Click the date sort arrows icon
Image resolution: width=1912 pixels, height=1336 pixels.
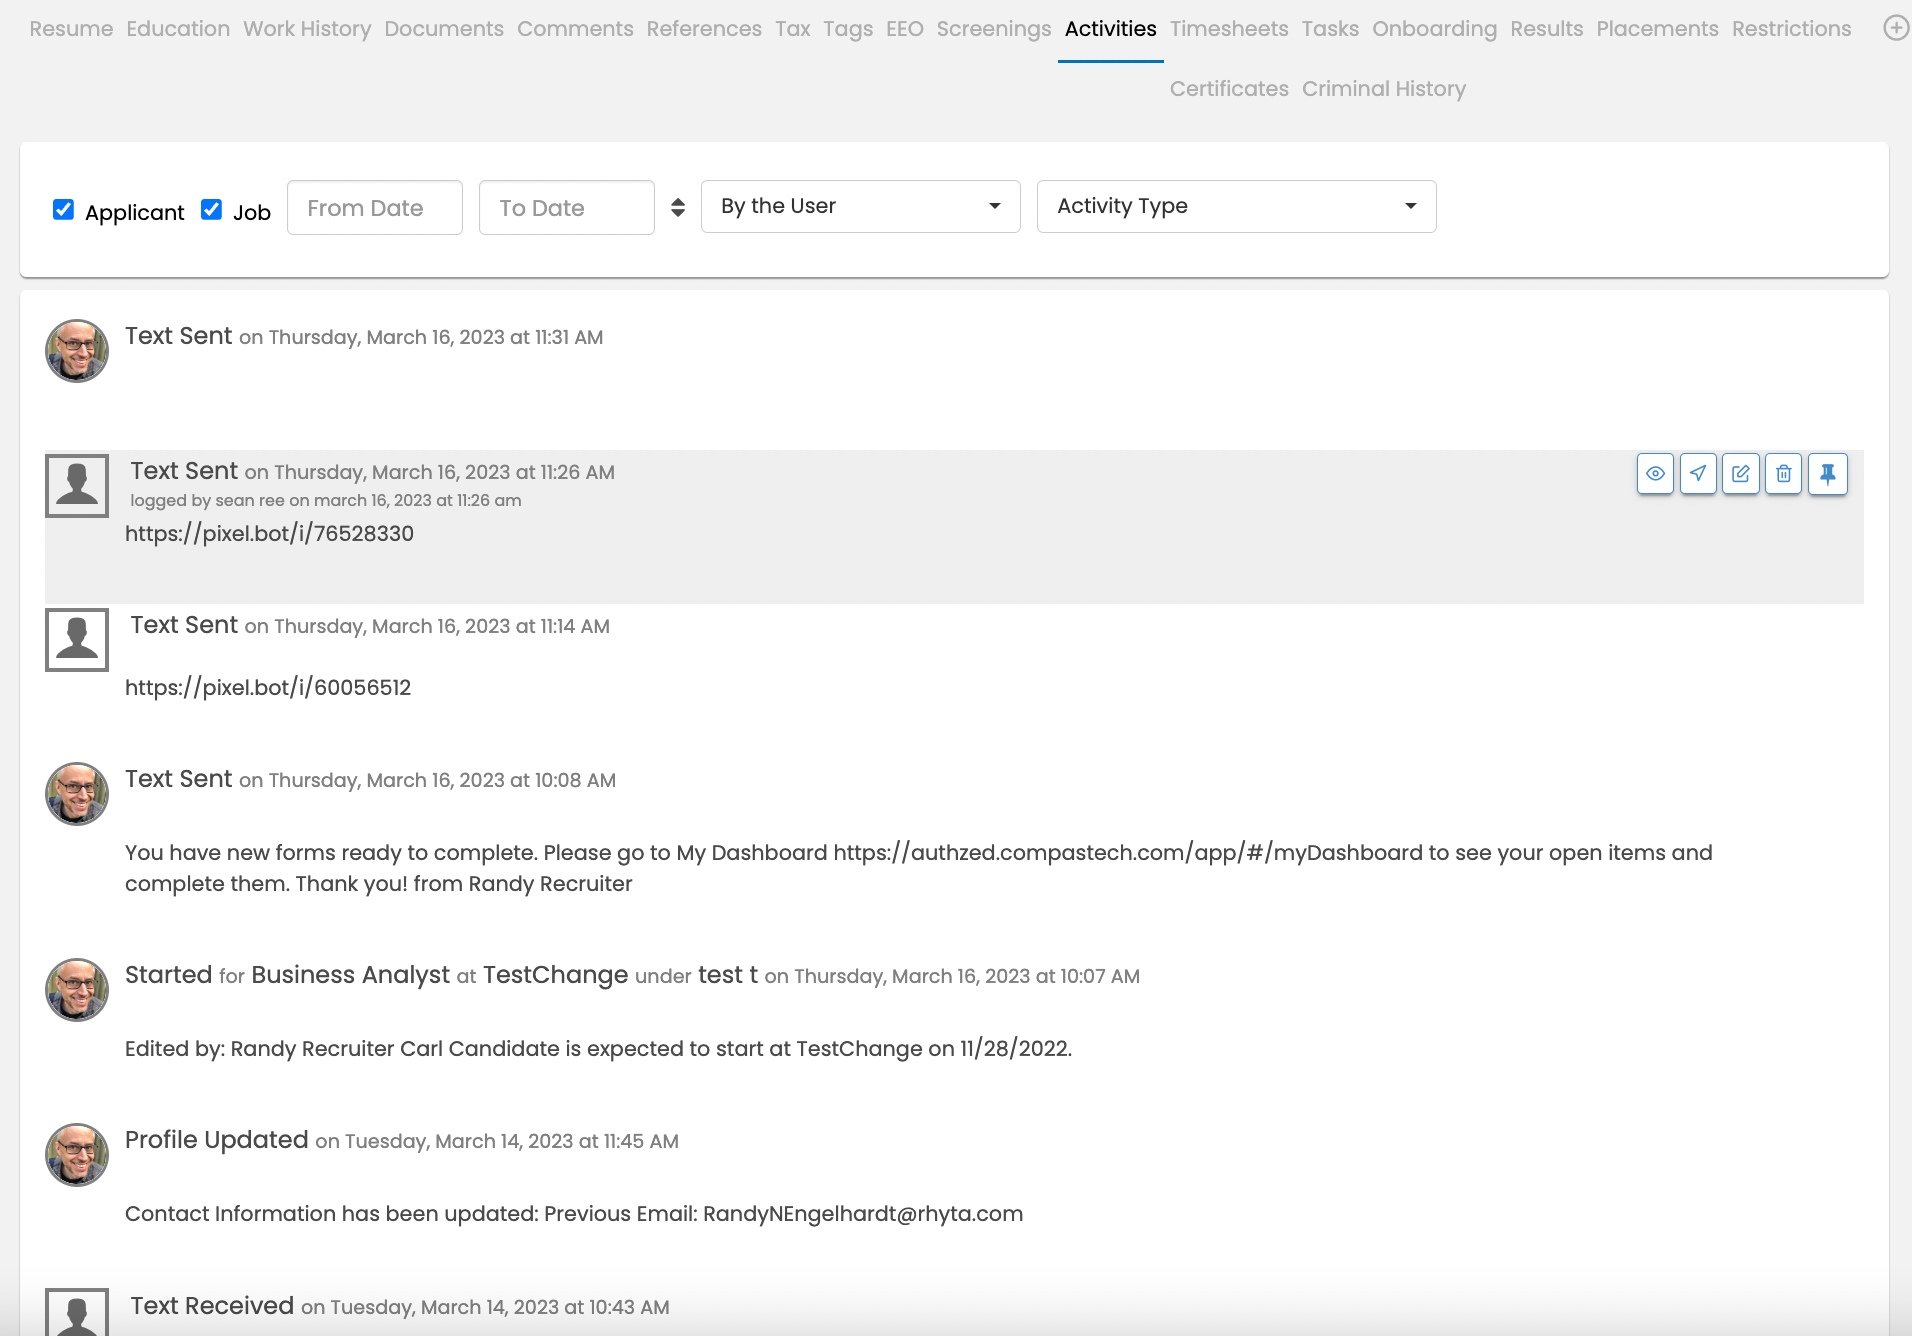(678, 207)
